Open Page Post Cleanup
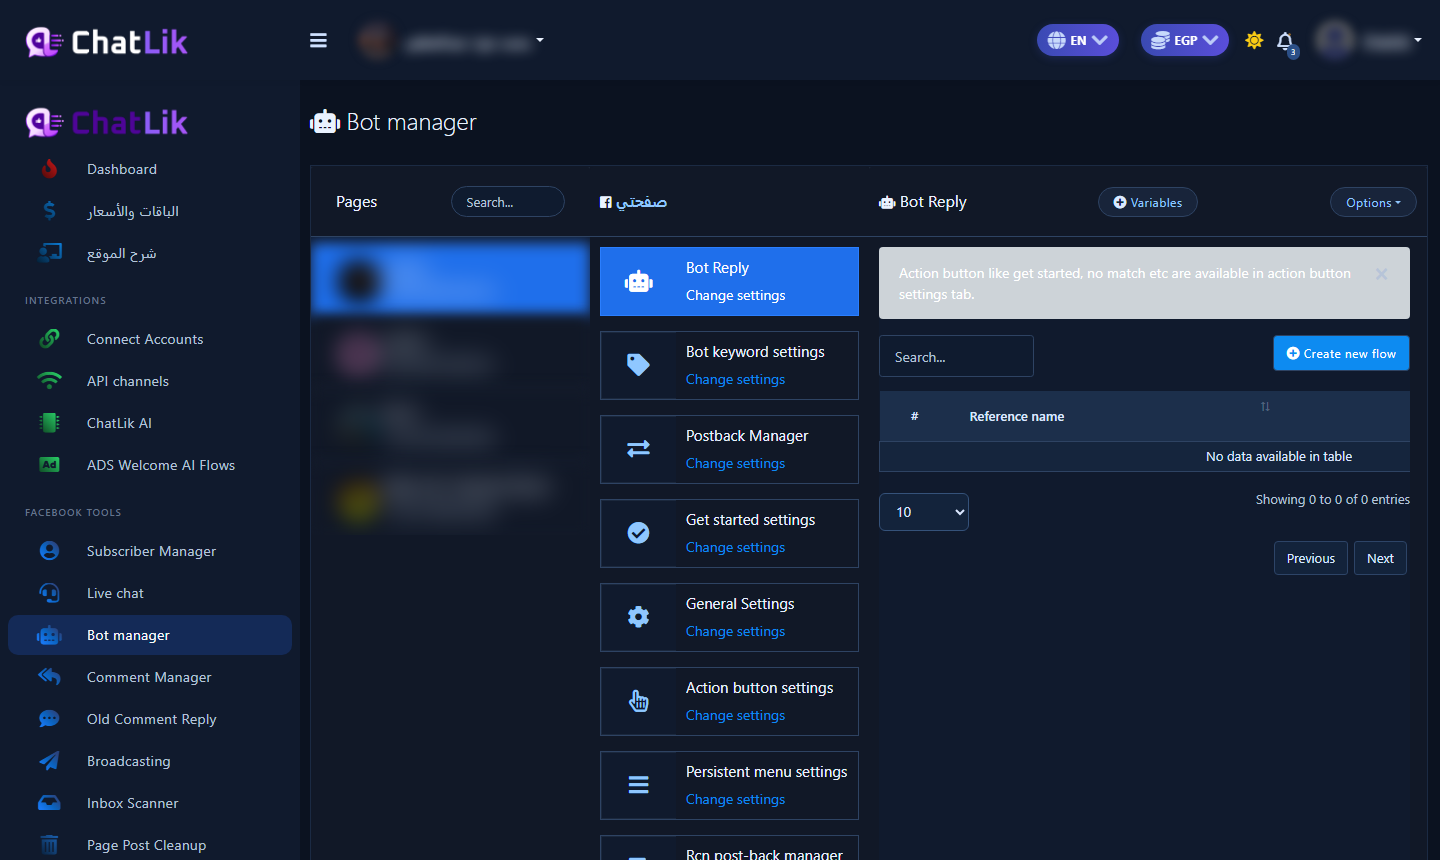The width and height of the screenshot is (1440, 860). pyautogui.click(x=146, y=845)
